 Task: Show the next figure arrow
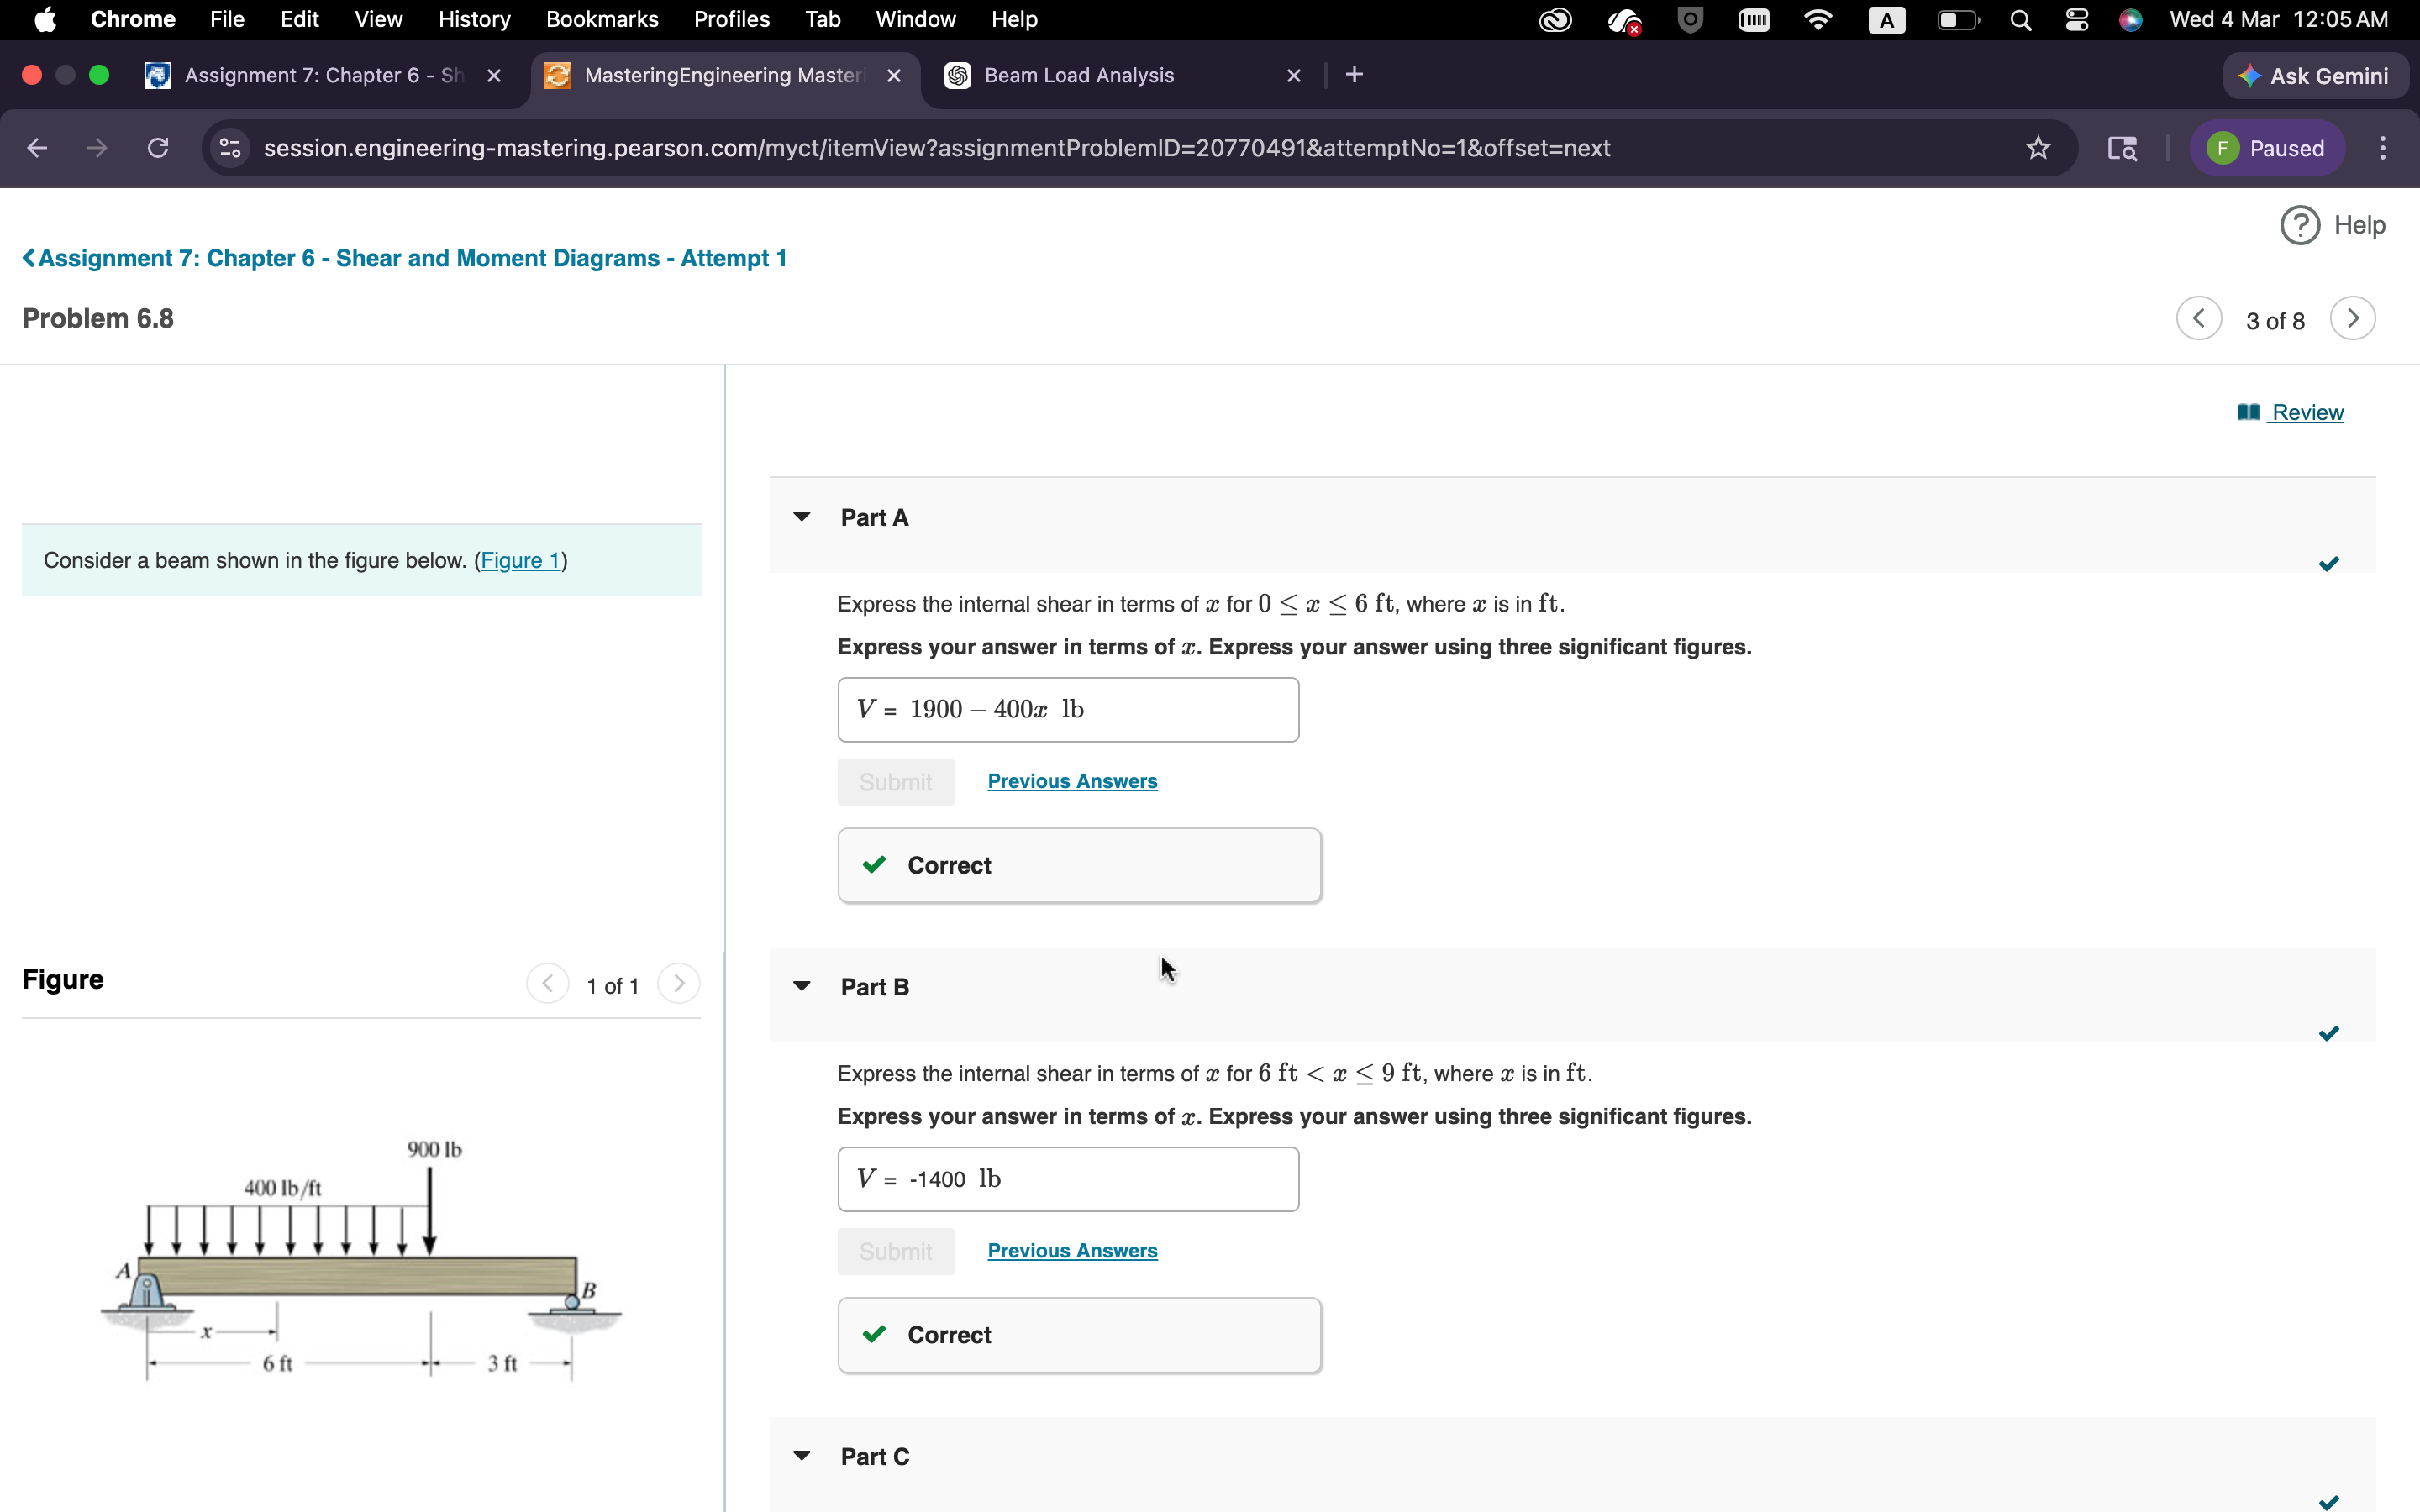pos(679,984)
